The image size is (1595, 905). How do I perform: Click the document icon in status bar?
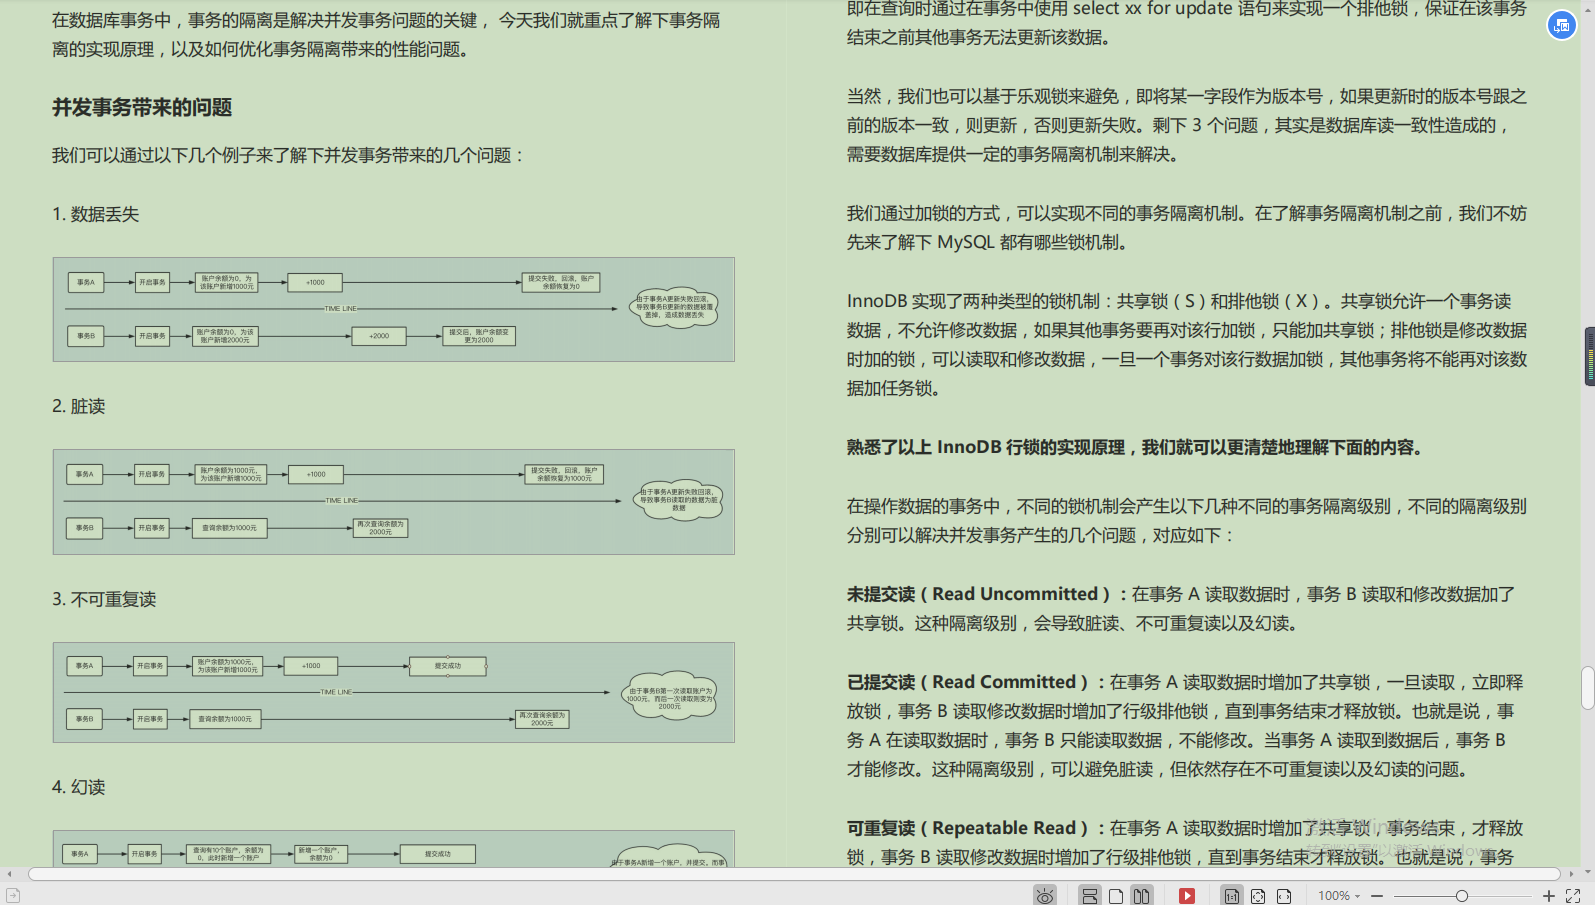tap(13, 896)
